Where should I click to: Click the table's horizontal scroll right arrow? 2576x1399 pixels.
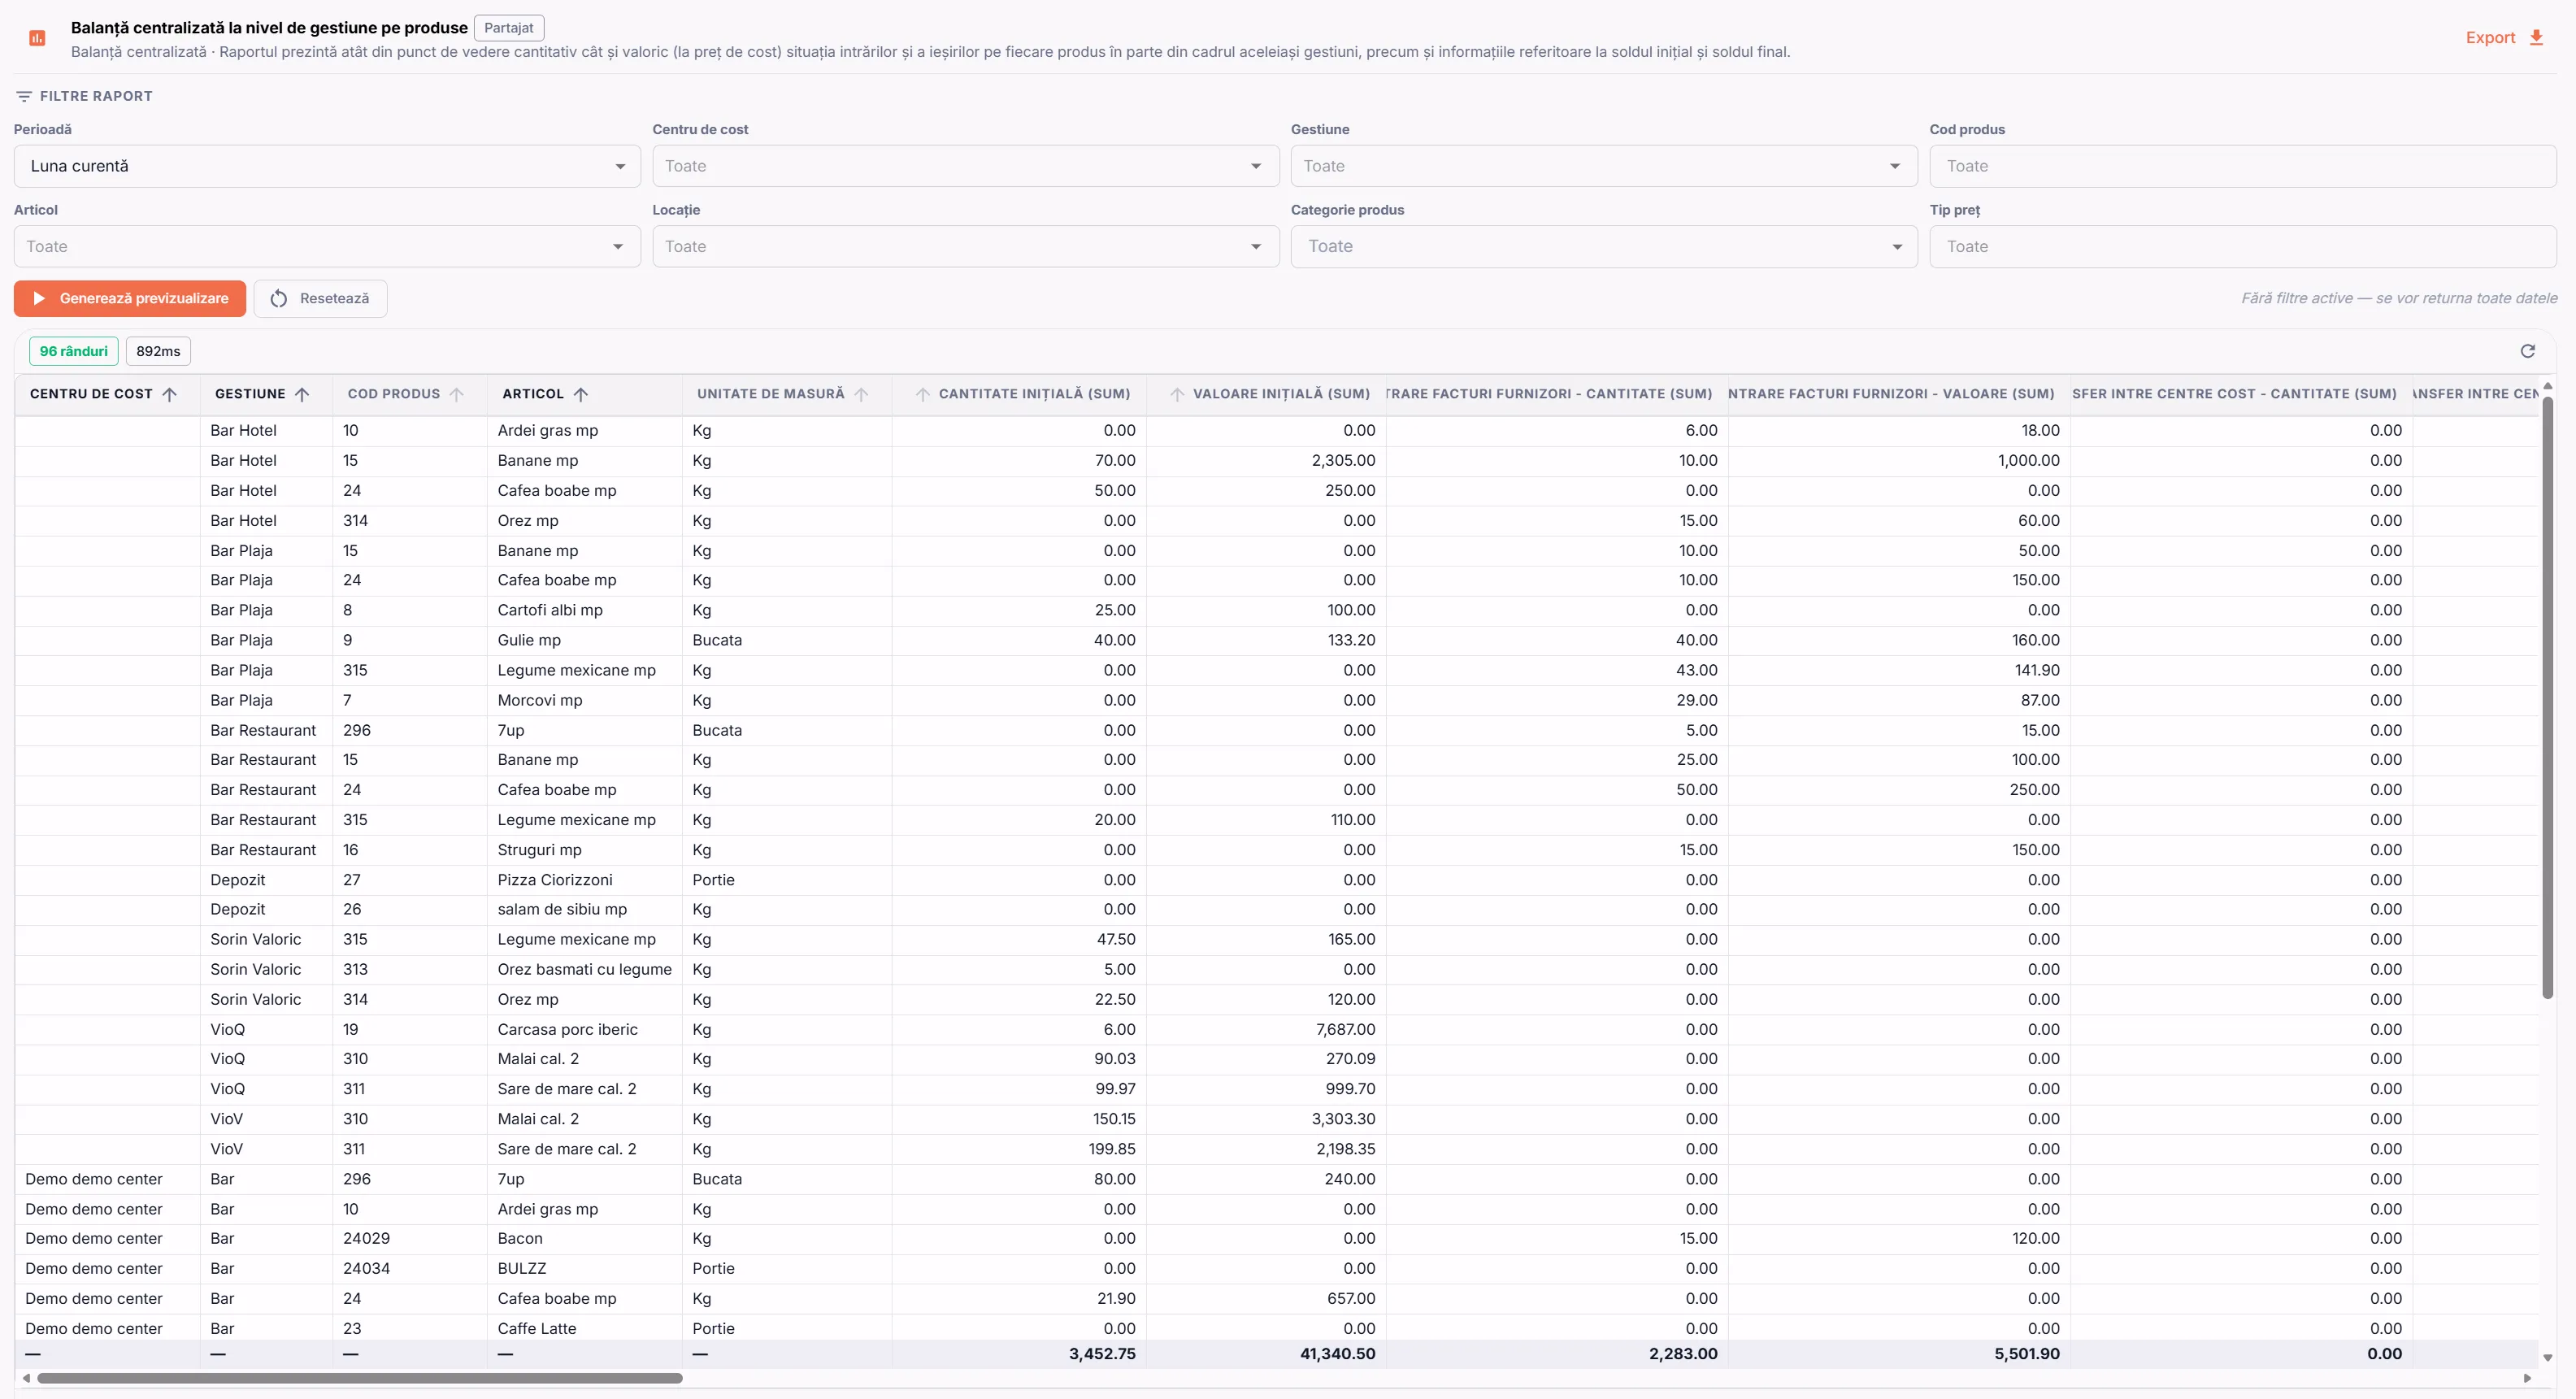tap(2527, 1378)
